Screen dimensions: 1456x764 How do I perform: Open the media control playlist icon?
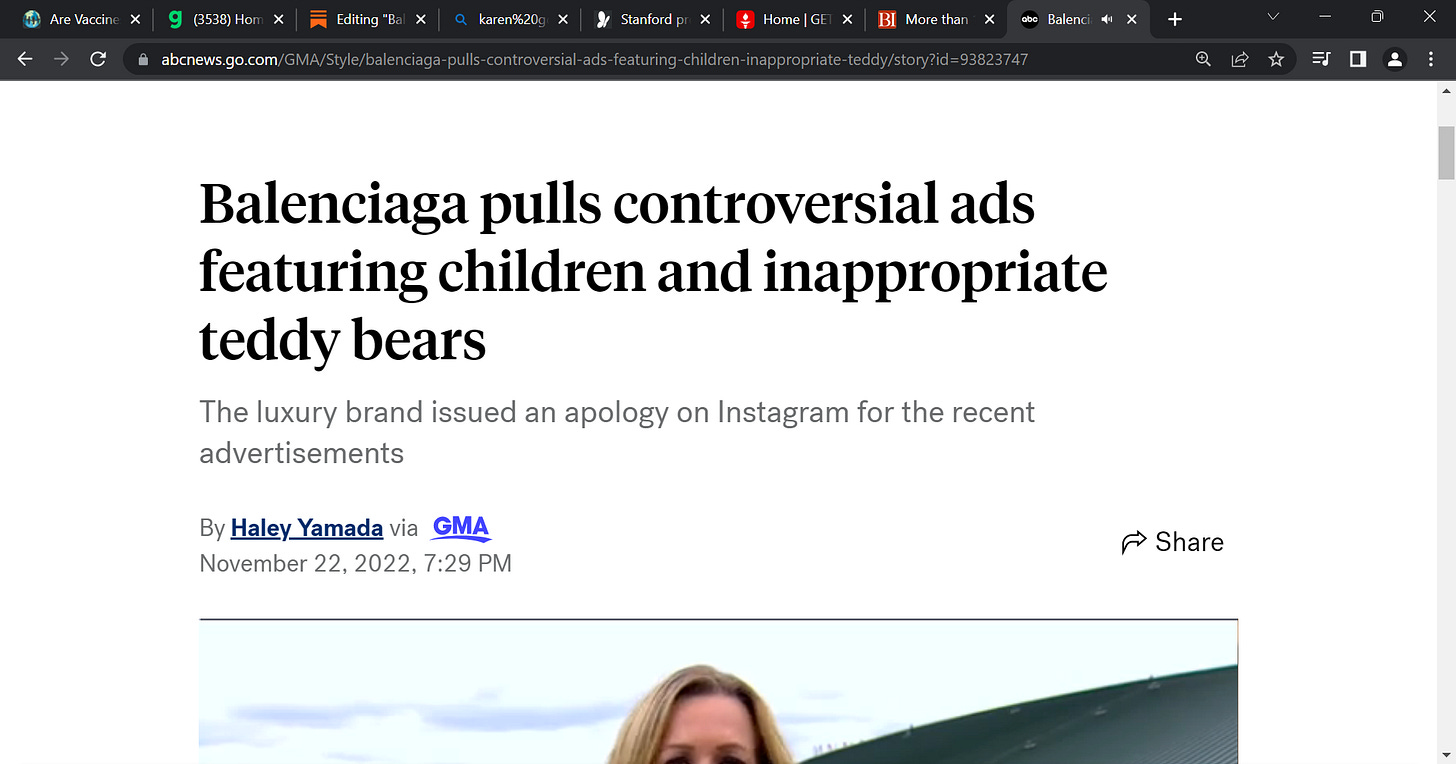1321,59
